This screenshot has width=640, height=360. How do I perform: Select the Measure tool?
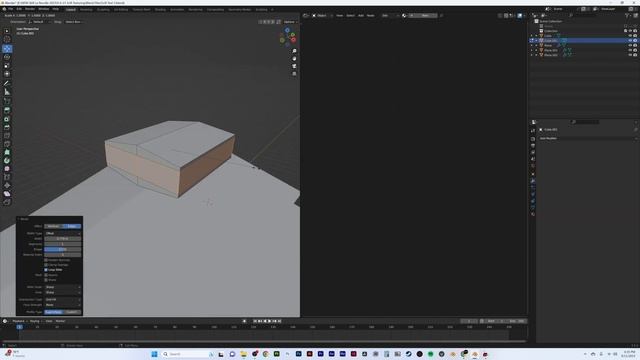(7, 92)
